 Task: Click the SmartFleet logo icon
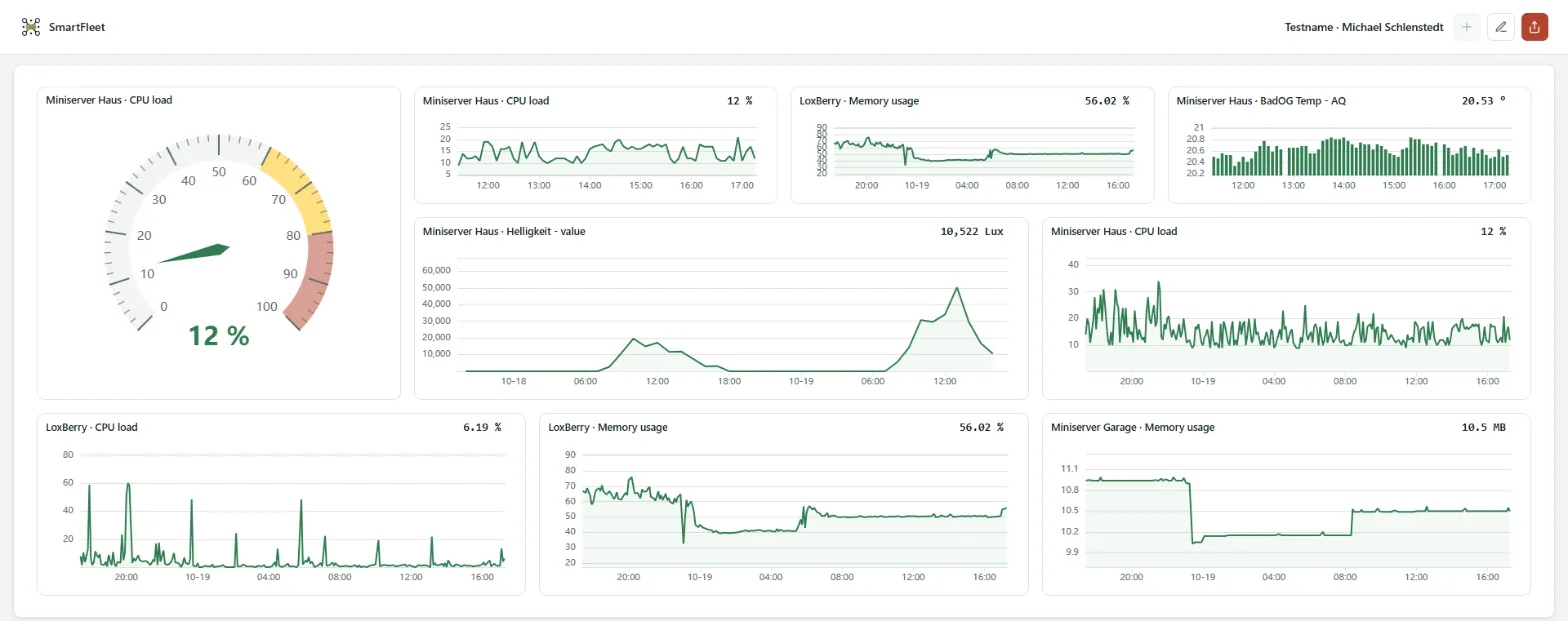point(31,27)
